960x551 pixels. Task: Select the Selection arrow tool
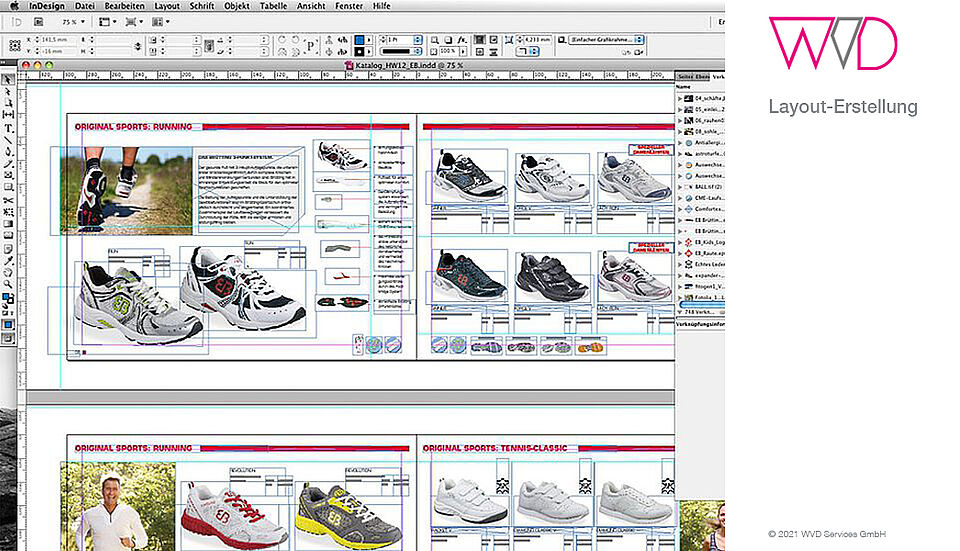[7, 79]
